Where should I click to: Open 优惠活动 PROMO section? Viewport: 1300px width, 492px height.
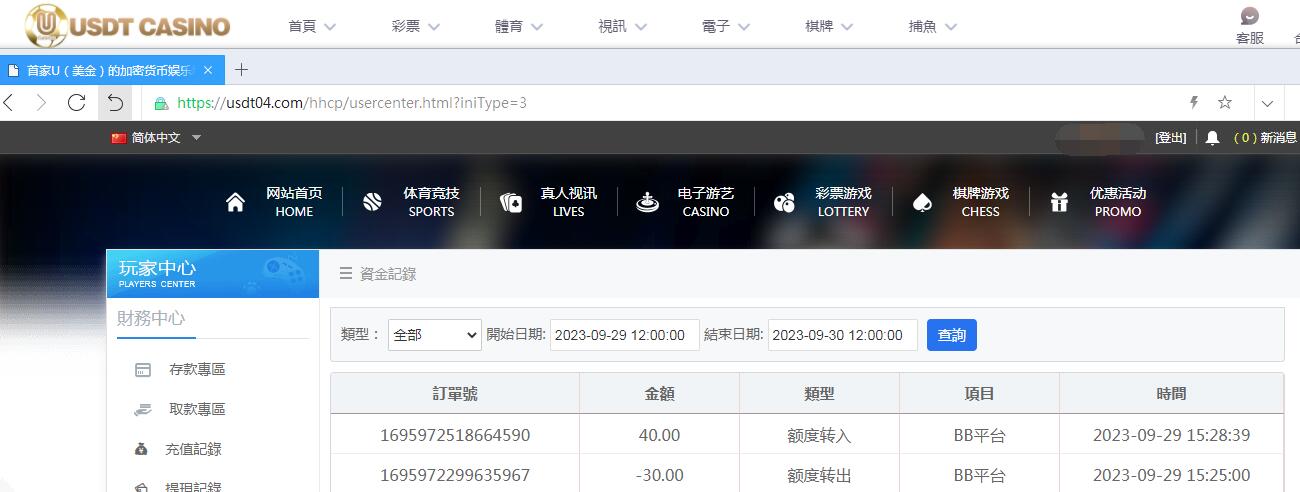coord(1118,202)
